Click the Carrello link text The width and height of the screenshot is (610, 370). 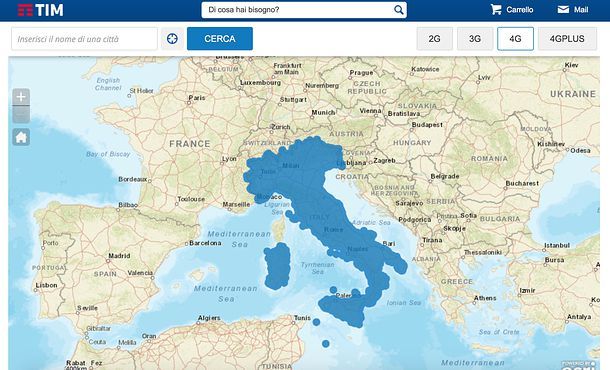[520, 10]
